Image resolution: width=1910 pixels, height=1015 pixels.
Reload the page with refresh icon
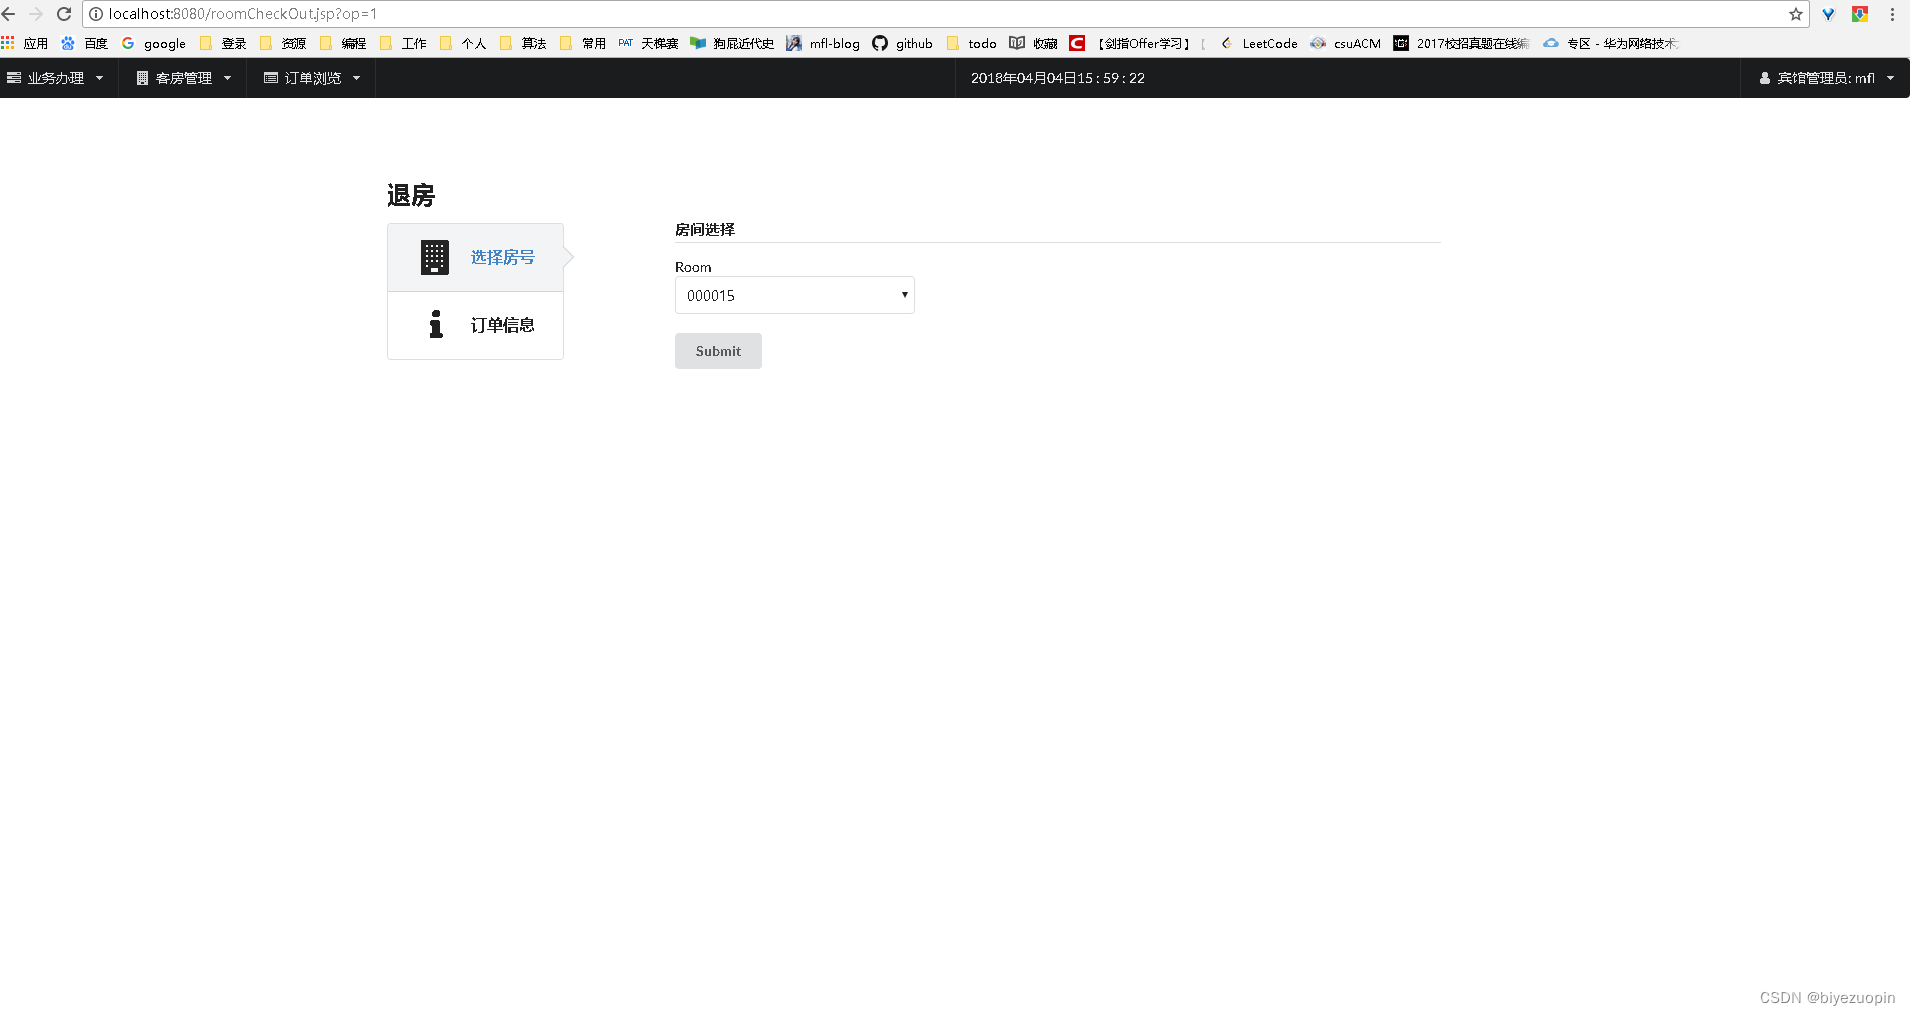64,14
